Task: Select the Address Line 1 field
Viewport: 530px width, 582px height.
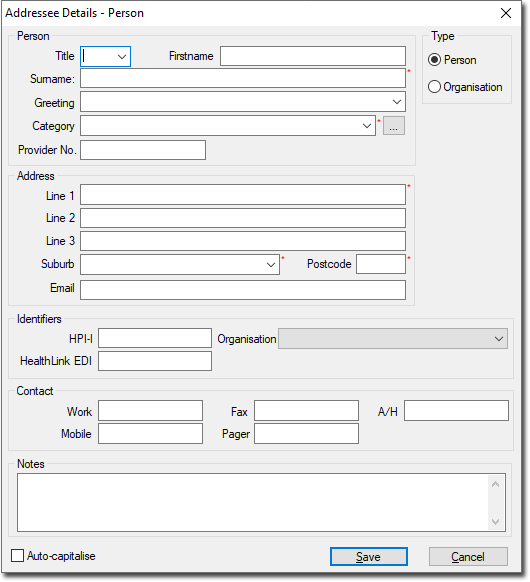Action: pos(243,194)
